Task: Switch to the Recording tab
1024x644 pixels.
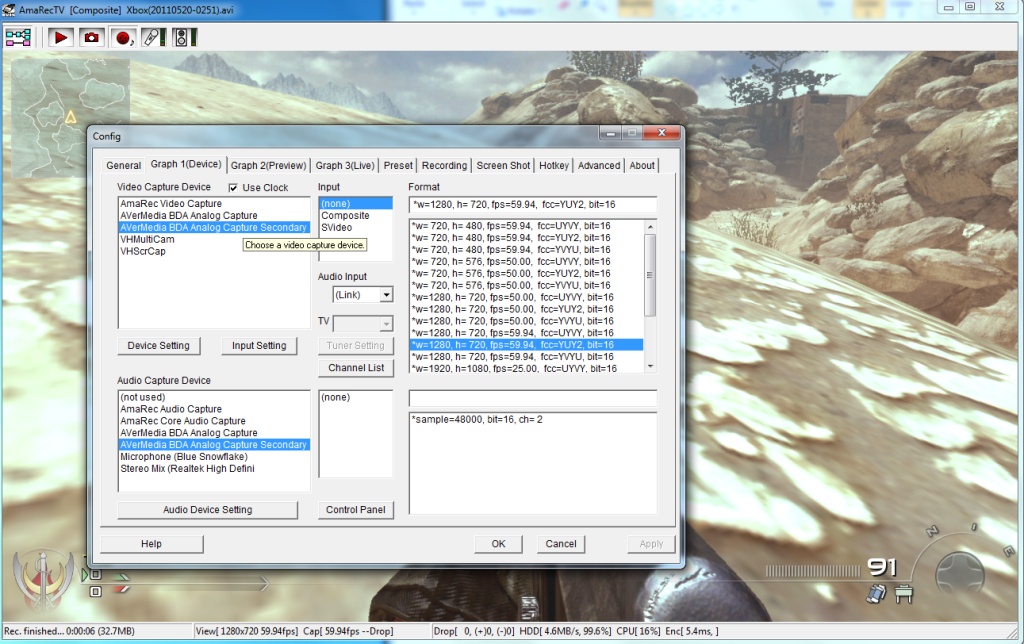Action: [445, 166]
